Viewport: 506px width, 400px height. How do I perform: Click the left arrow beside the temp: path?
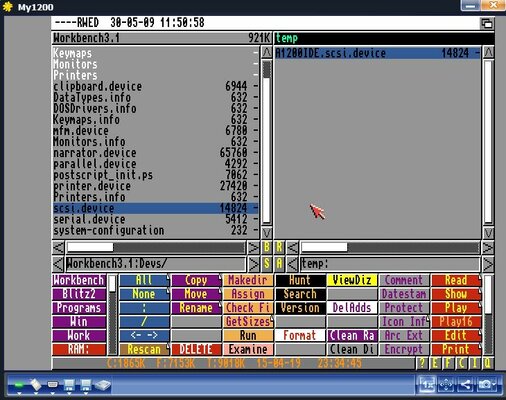click(x=292, y=264)
